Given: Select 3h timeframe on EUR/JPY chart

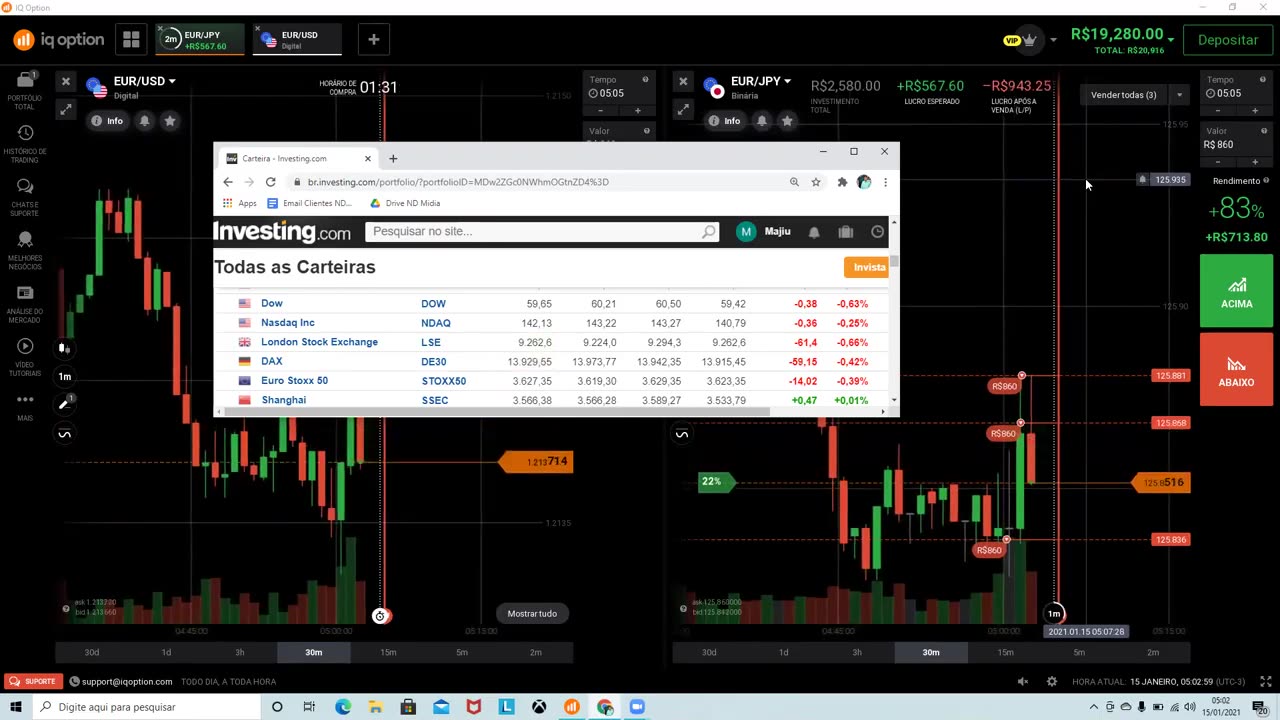Looking at the screenshot, I should point(857,652).
